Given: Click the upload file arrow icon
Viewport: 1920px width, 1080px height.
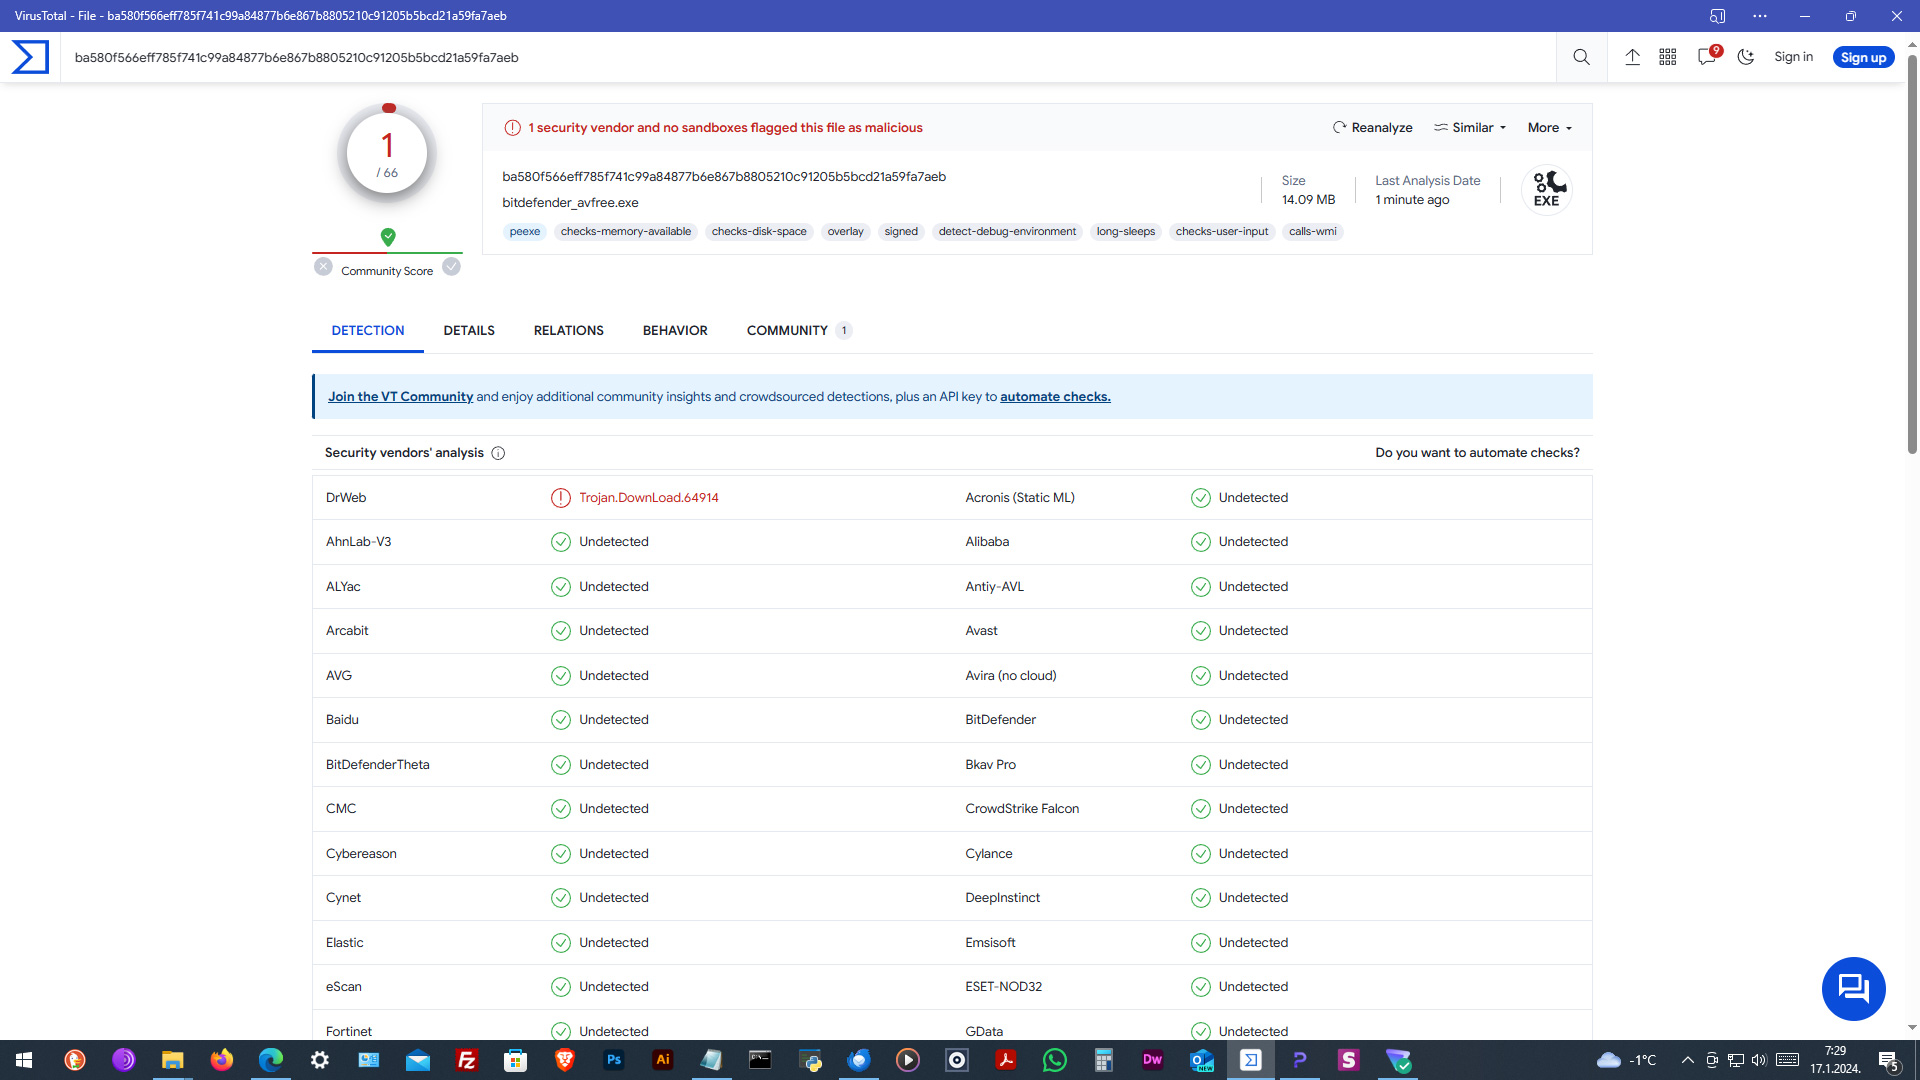Looking at the screenshot, I should pos(1632,57).
